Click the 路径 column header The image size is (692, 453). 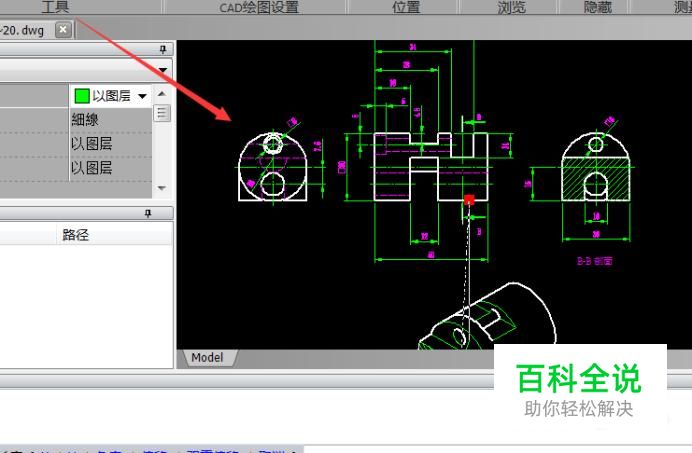(75, 234)
